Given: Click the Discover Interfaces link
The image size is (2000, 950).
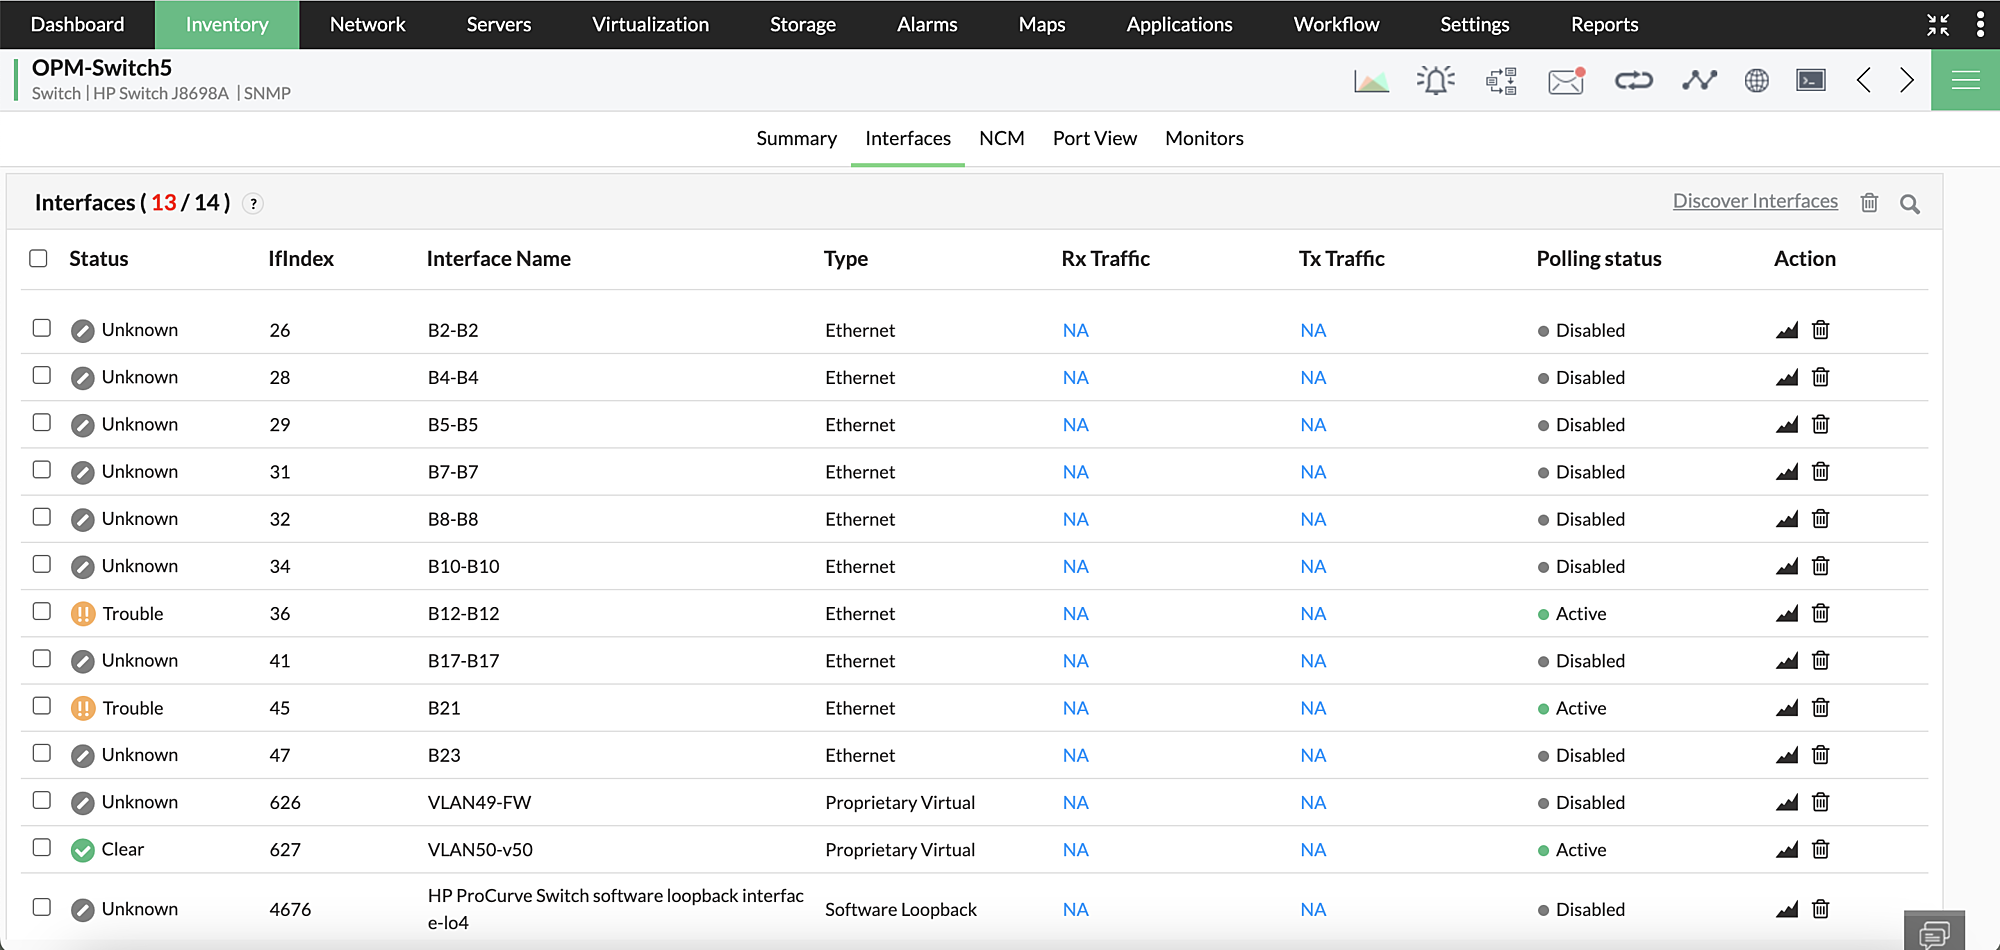Looking at the screenshot, I should pos(1755,200).
